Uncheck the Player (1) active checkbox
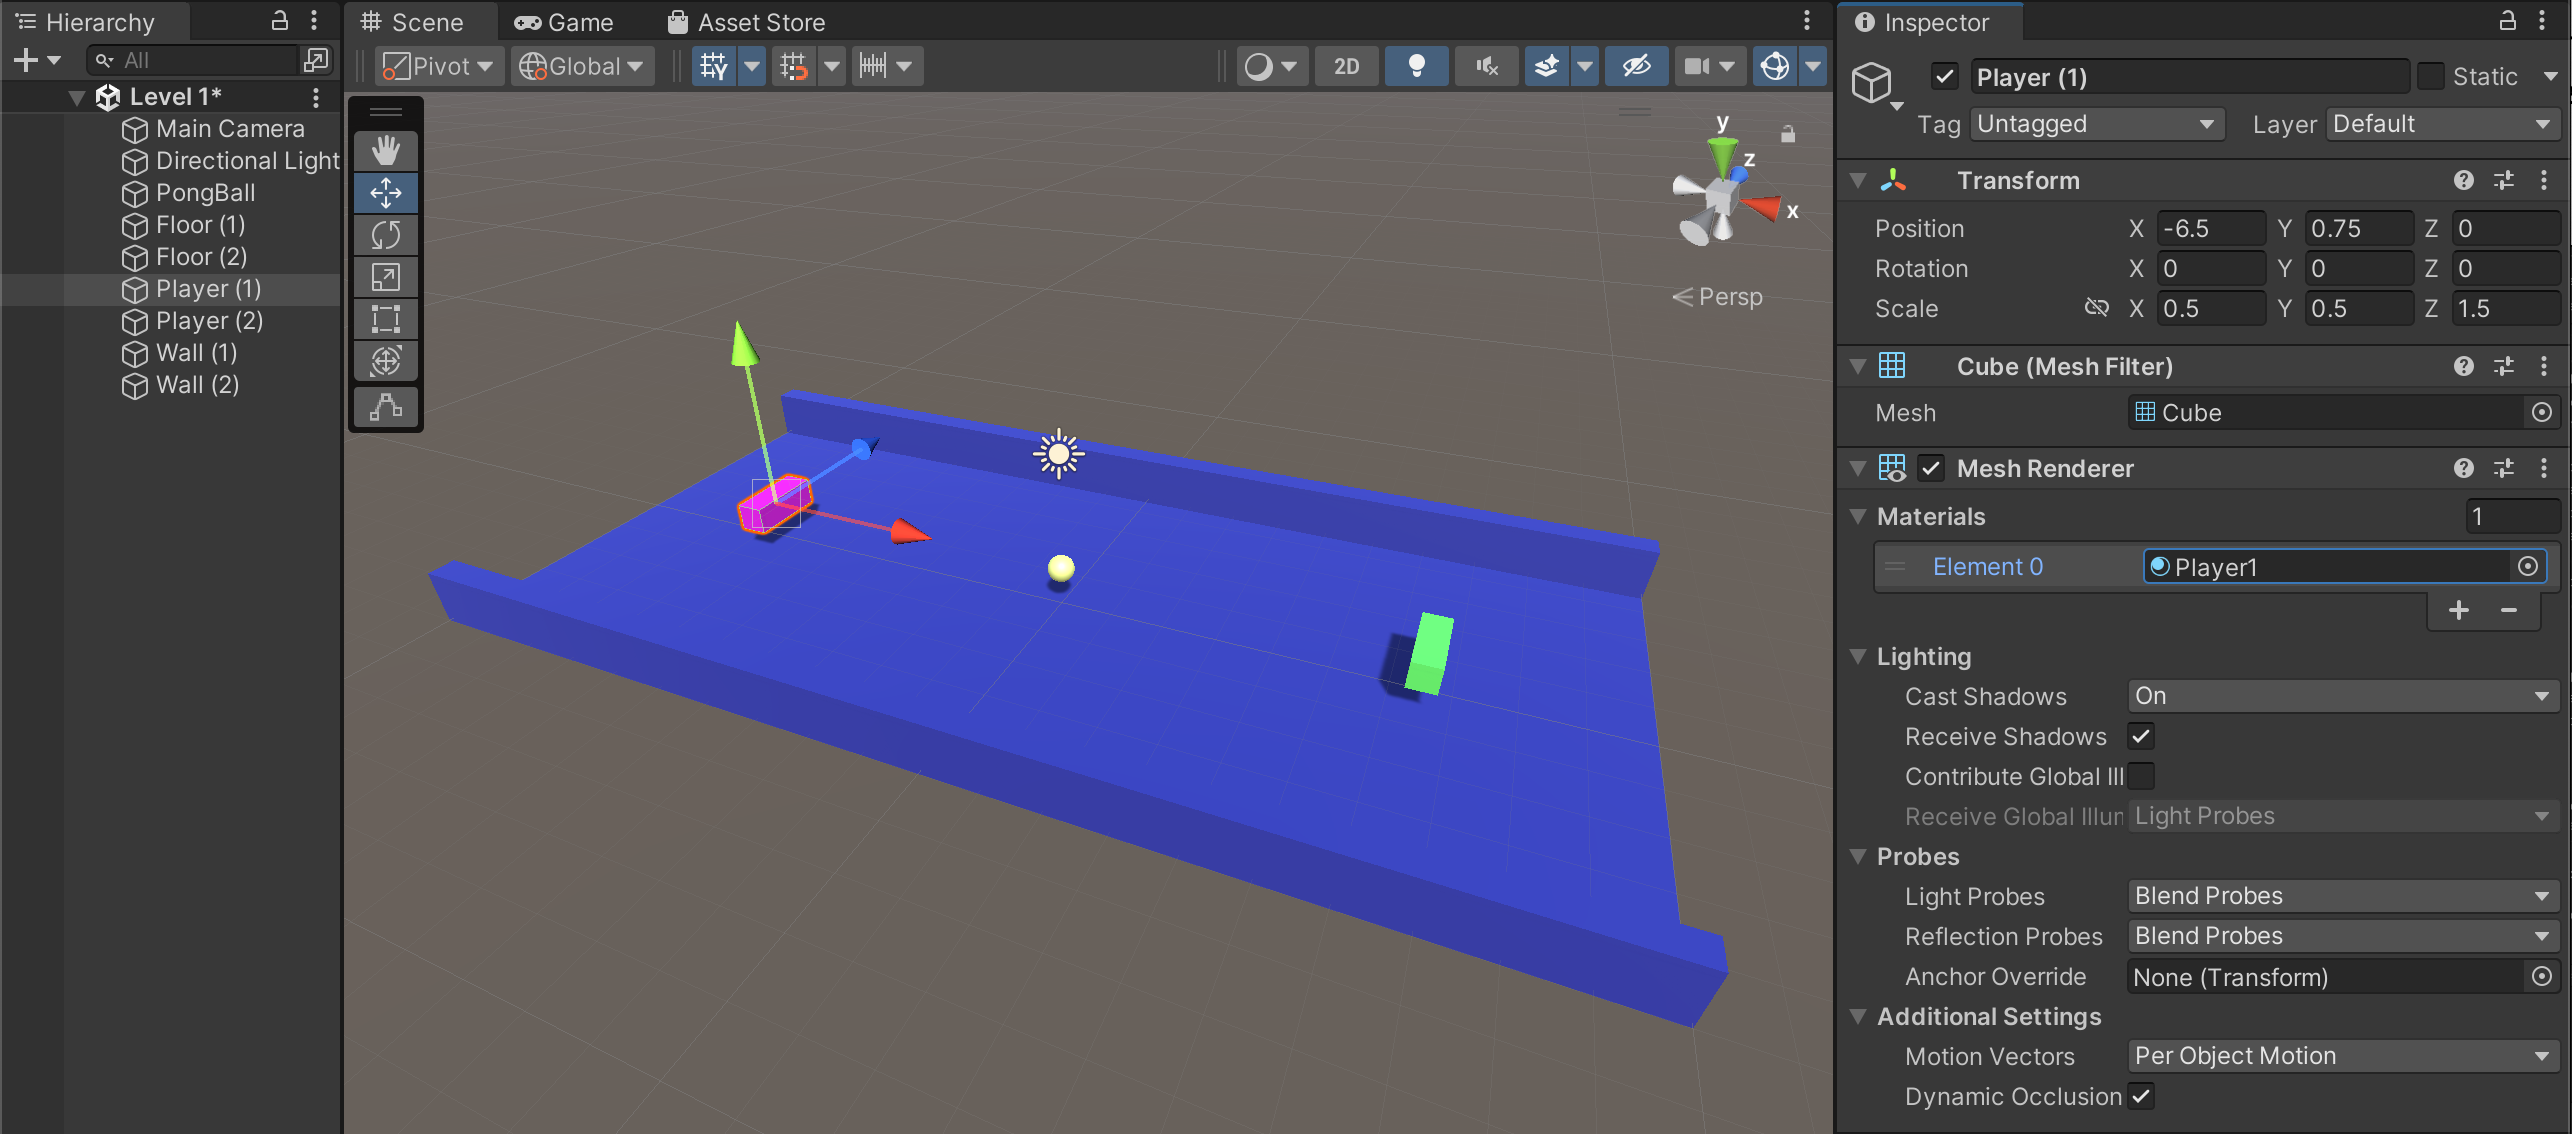 1944,77
